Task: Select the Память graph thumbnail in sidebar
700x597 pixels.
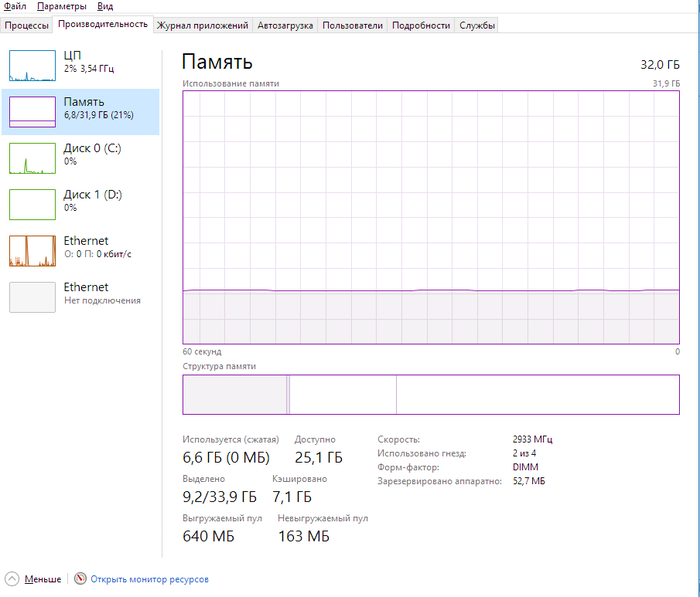Action: click(x=32, y=111)
